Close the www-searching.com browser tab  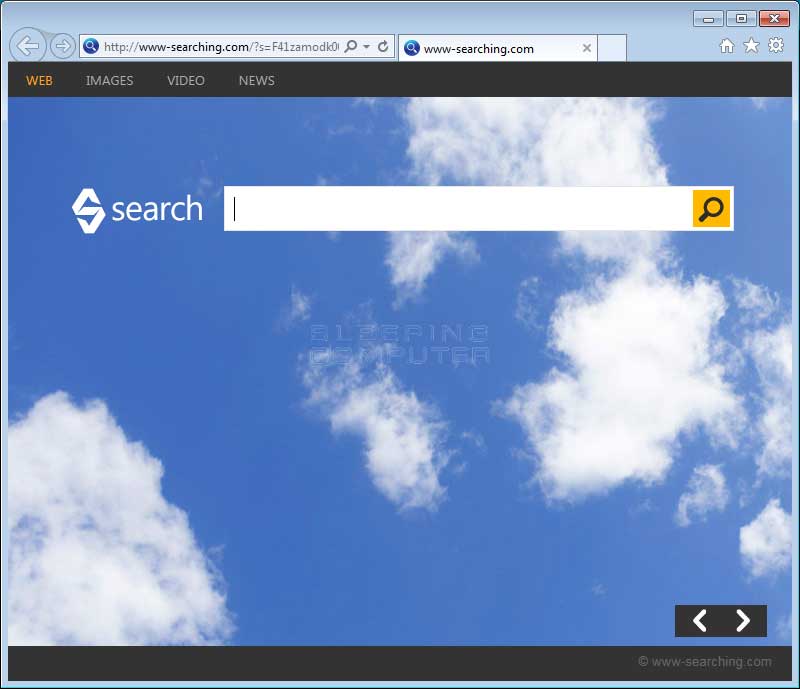(587, 48)
